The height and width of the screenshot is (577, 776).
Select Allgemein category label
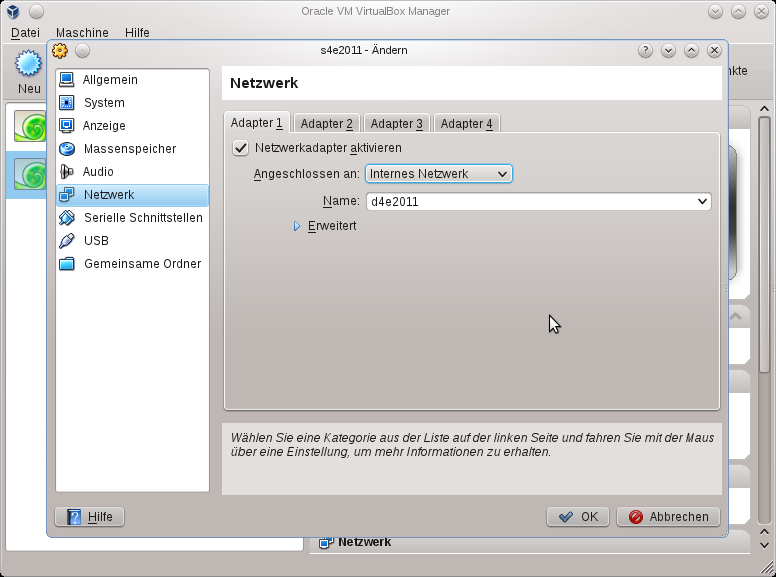pyautogui.click(x=110, y=80)
